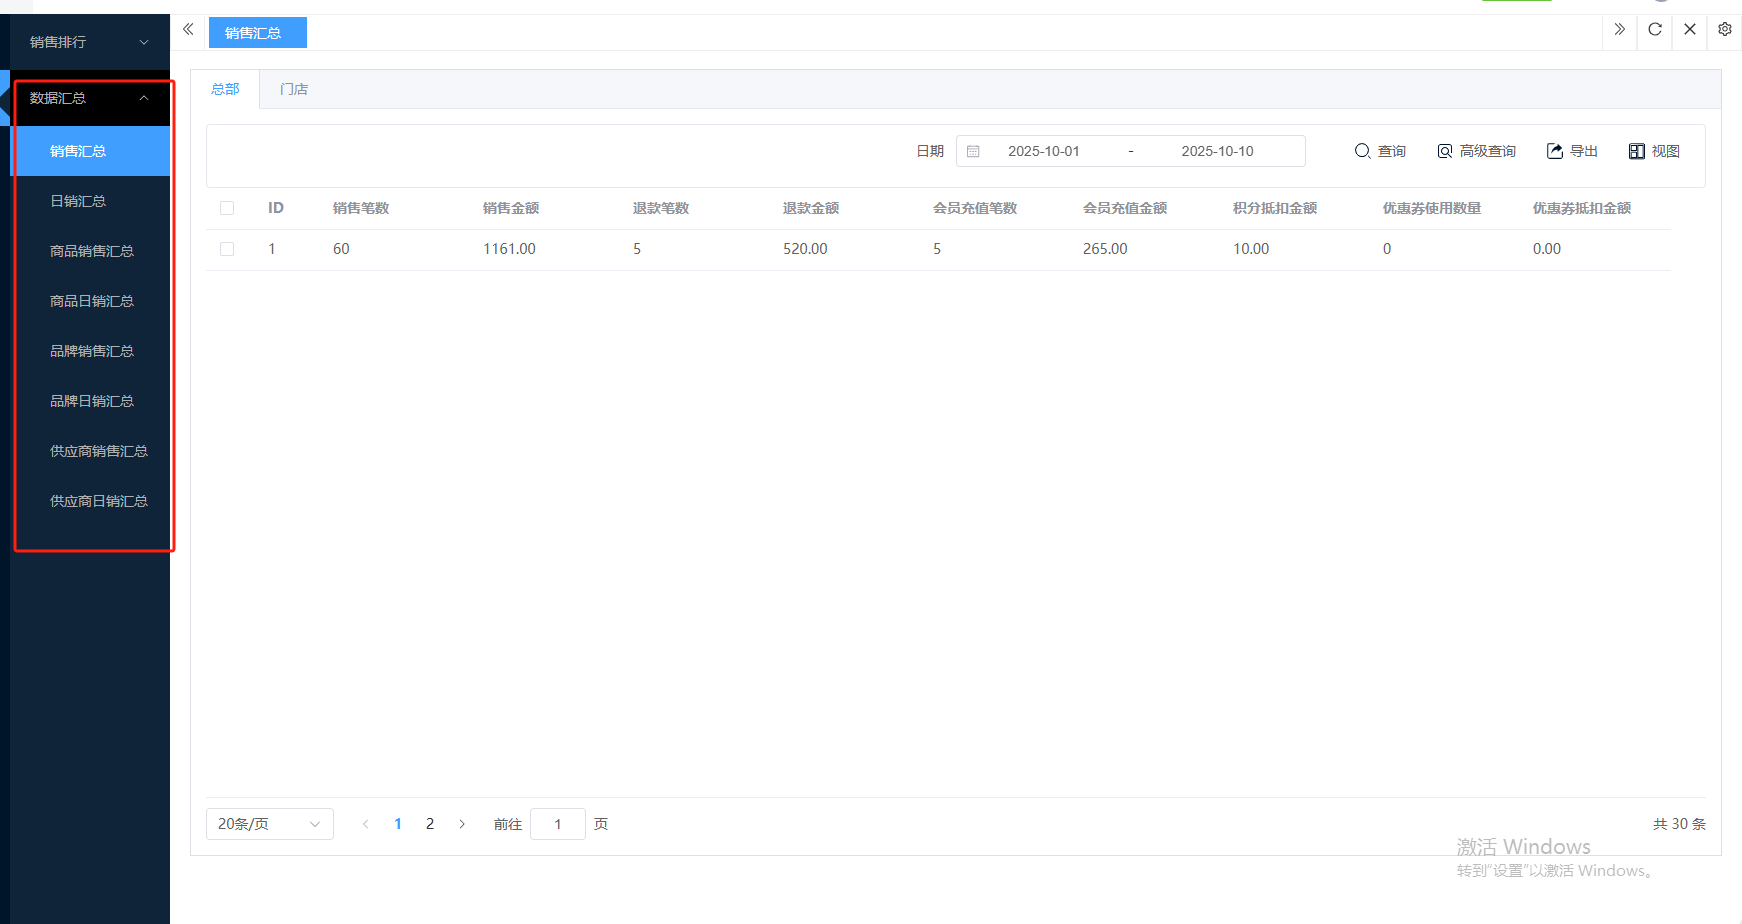The image size is (1742, 924).
Task: Click the close tabs X icon
Action: (1690, 30)
